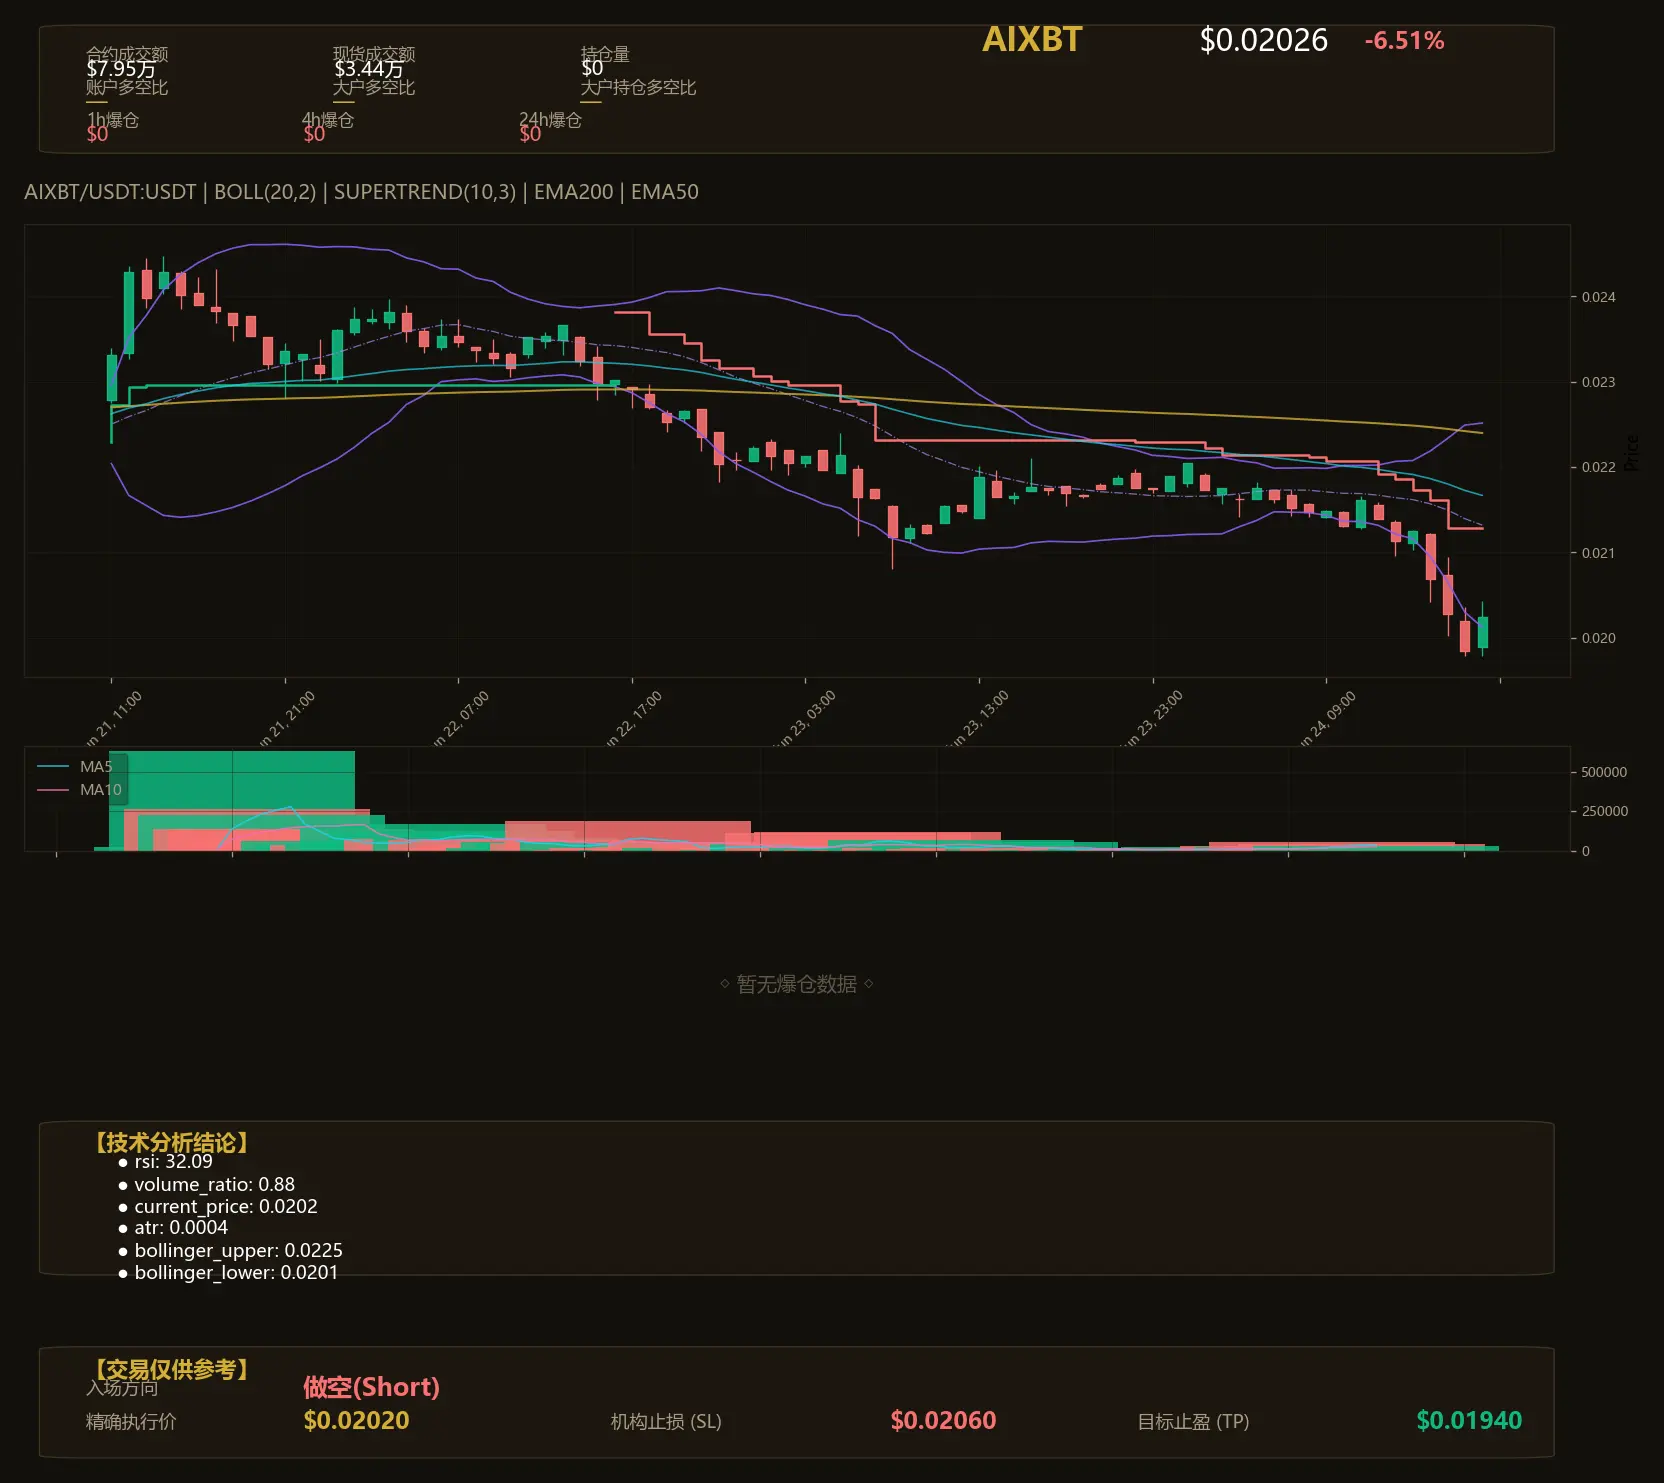Click the 大户多空比 label
The width and height of the screenshot is (1664, 1483).
374,87
